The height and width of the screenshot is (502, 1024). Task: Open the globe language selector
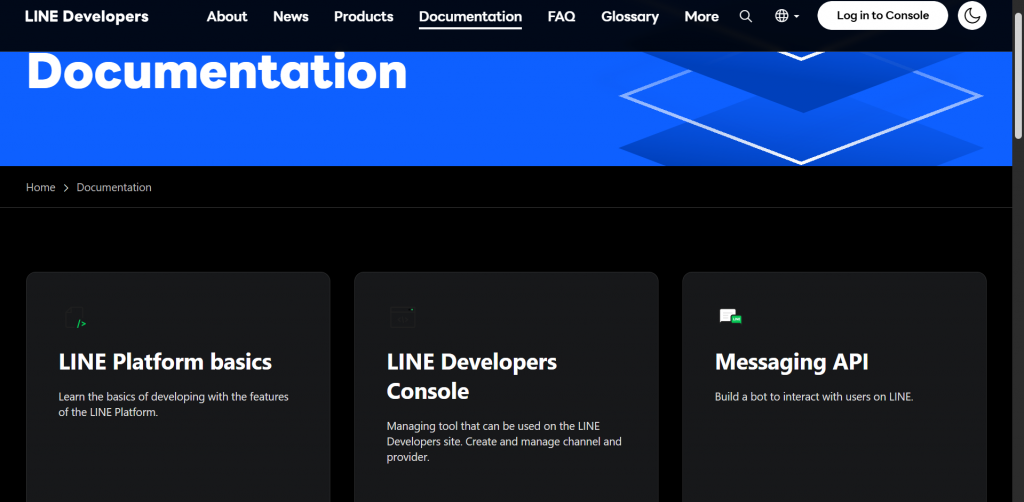(x=786, y=16)
